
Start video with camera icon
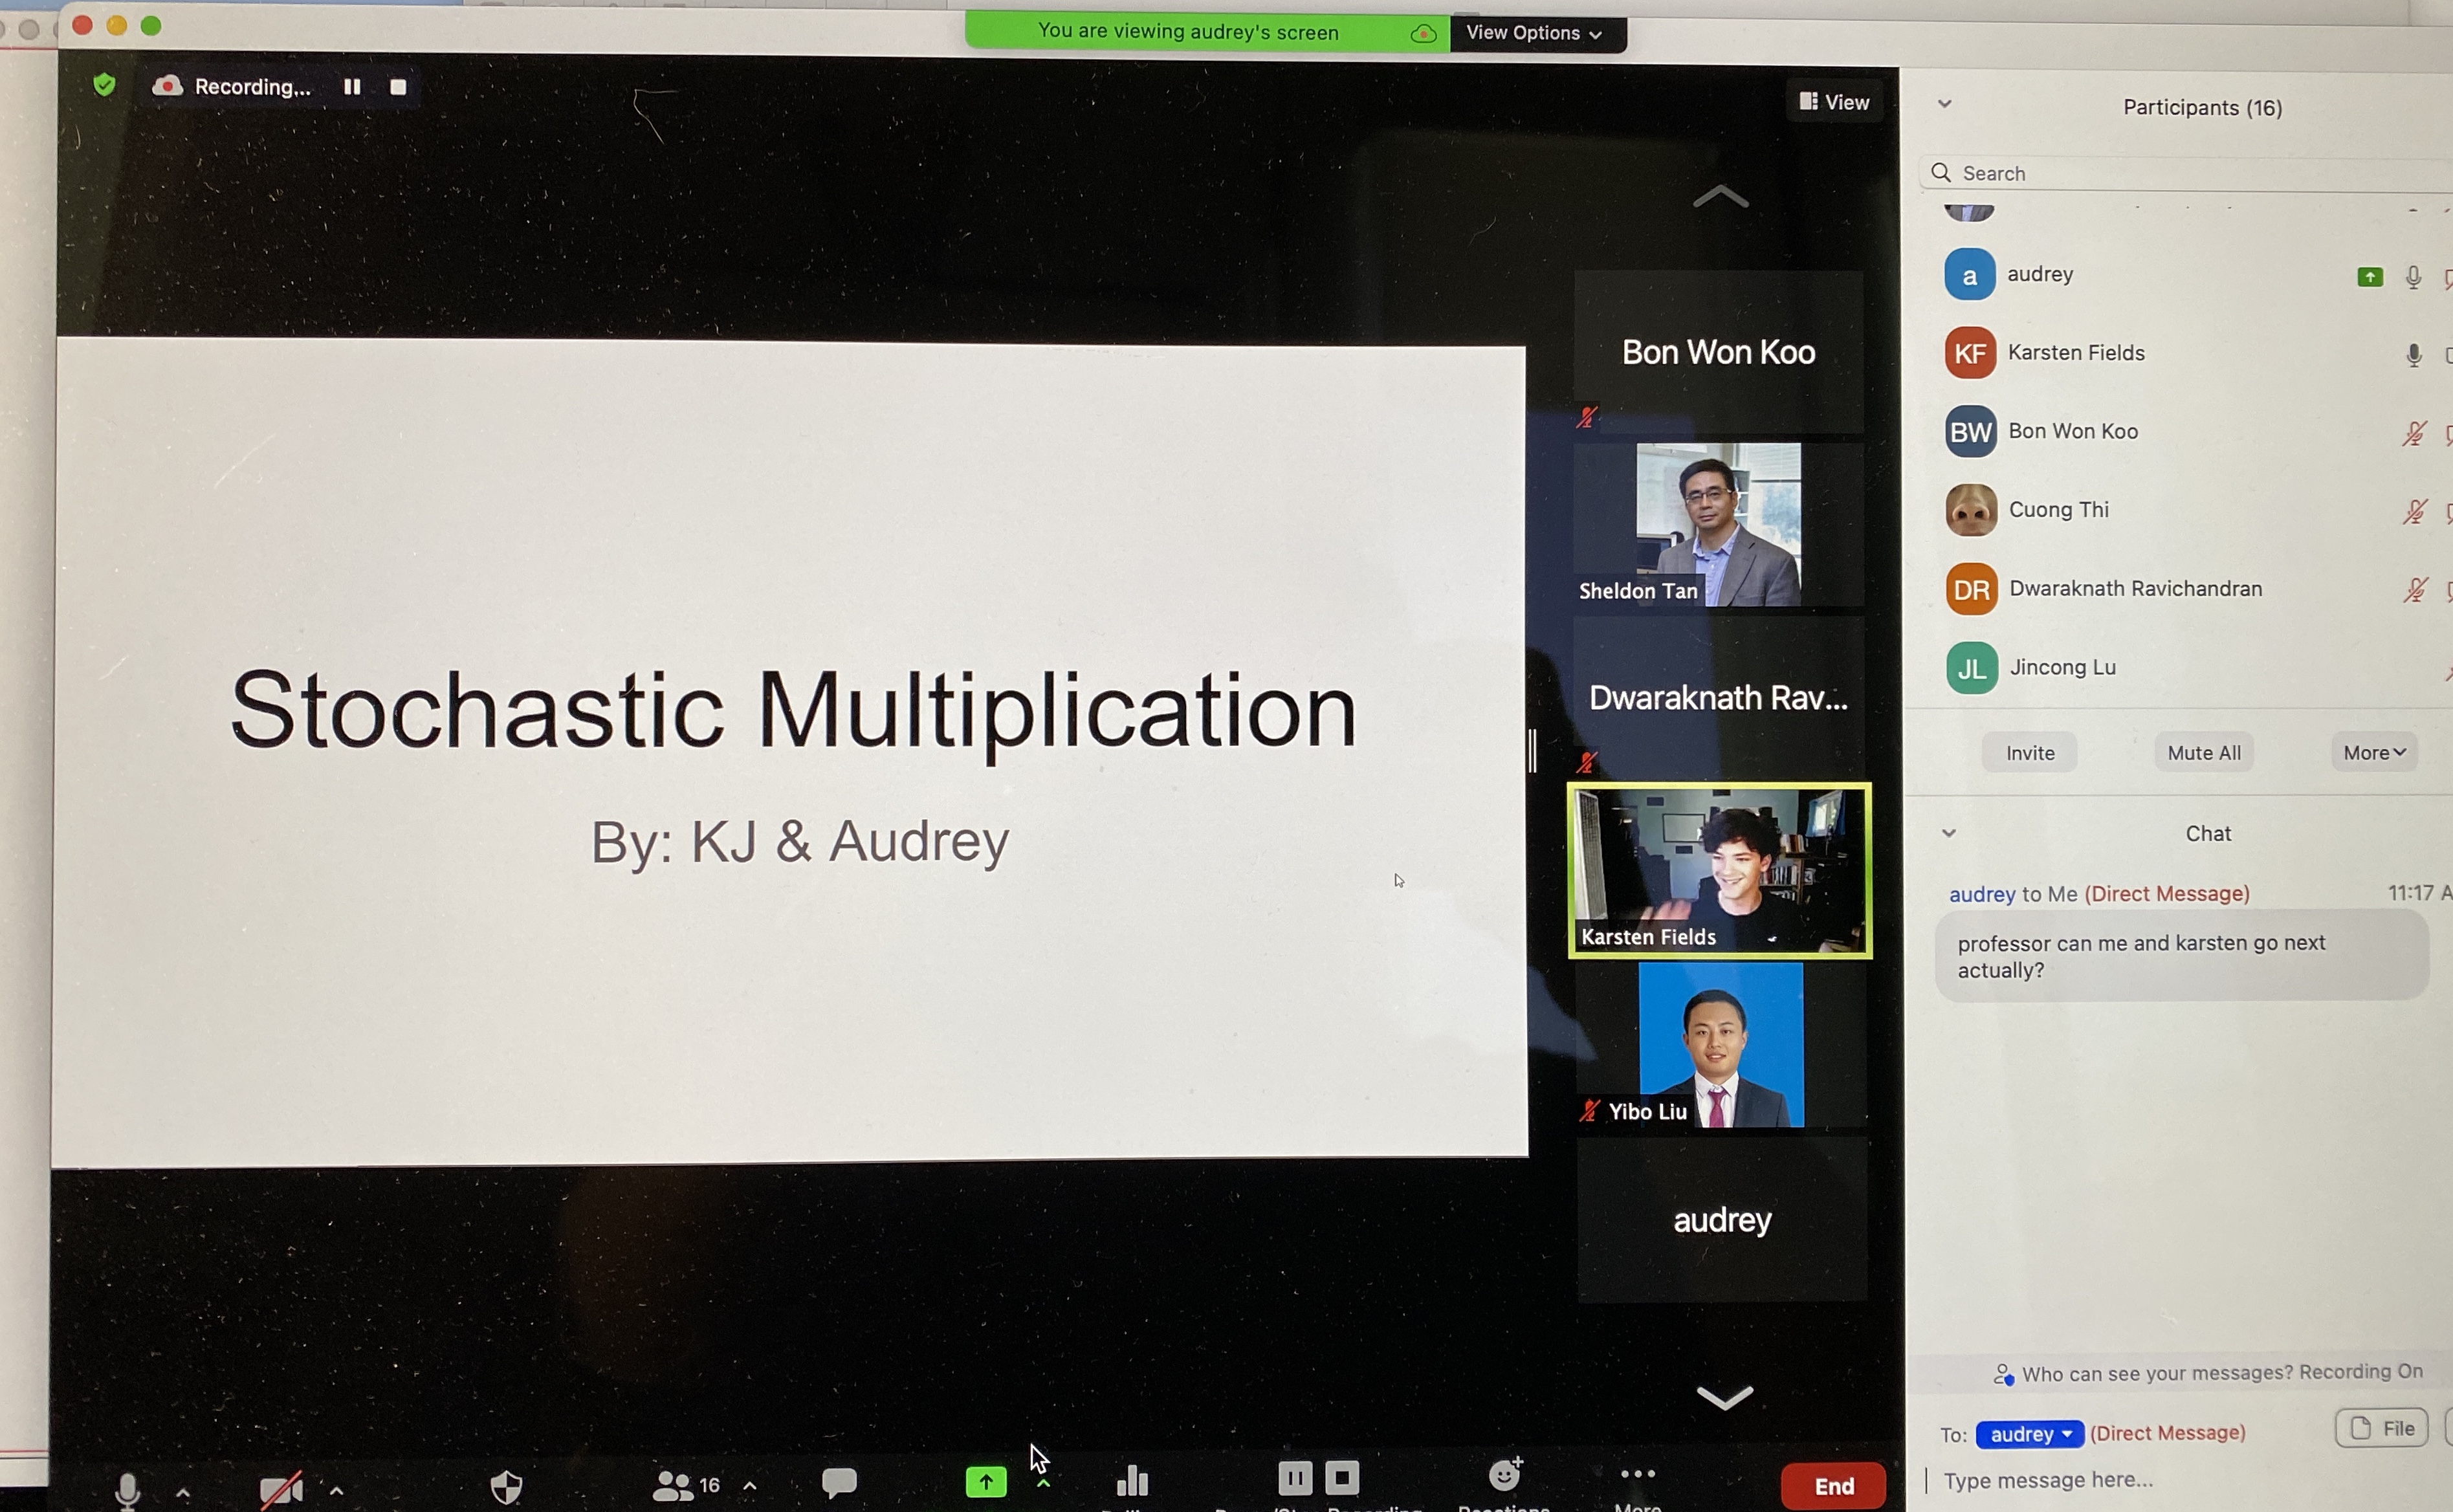pos(281,1488)
